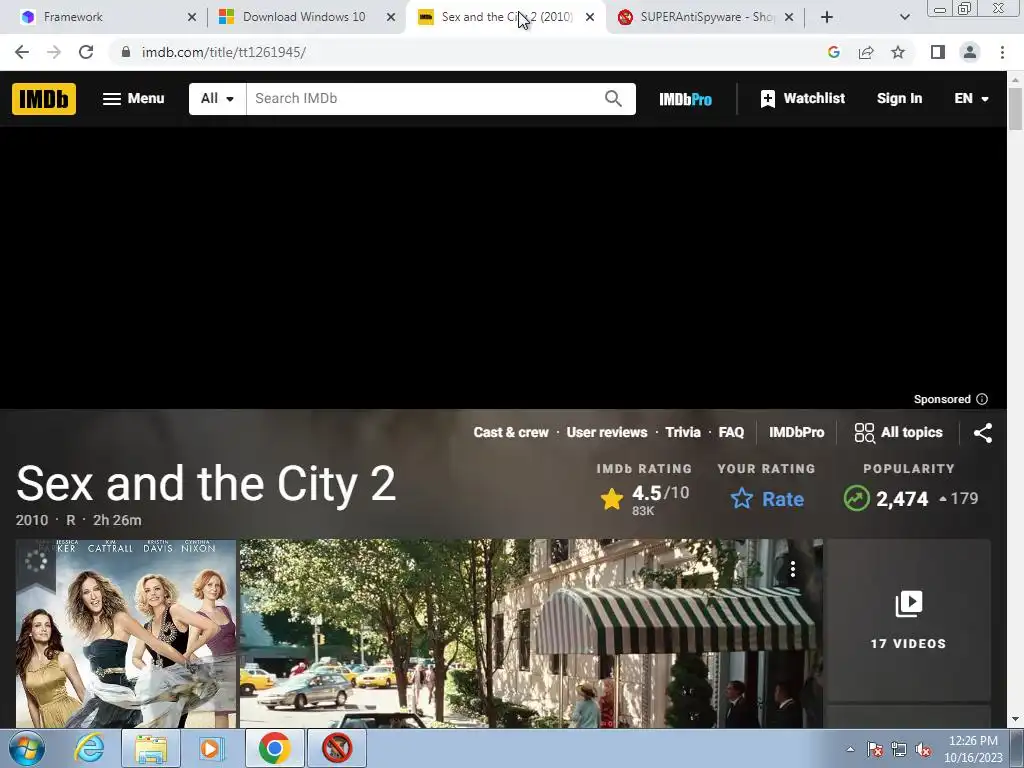Image resolution: width=1024 pixels, height=768 pixels.
Task: Click the muted volume tray icon
Action: coord(923,750)
